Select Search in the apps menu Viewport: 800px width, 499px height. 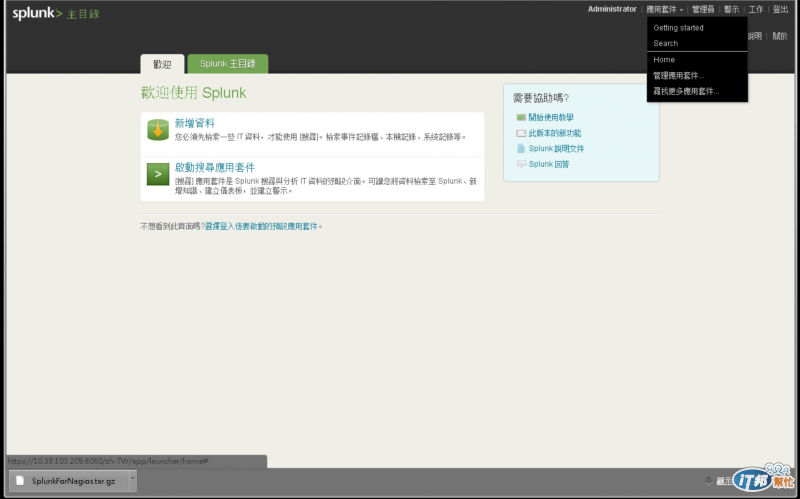(x=665, y=43)
